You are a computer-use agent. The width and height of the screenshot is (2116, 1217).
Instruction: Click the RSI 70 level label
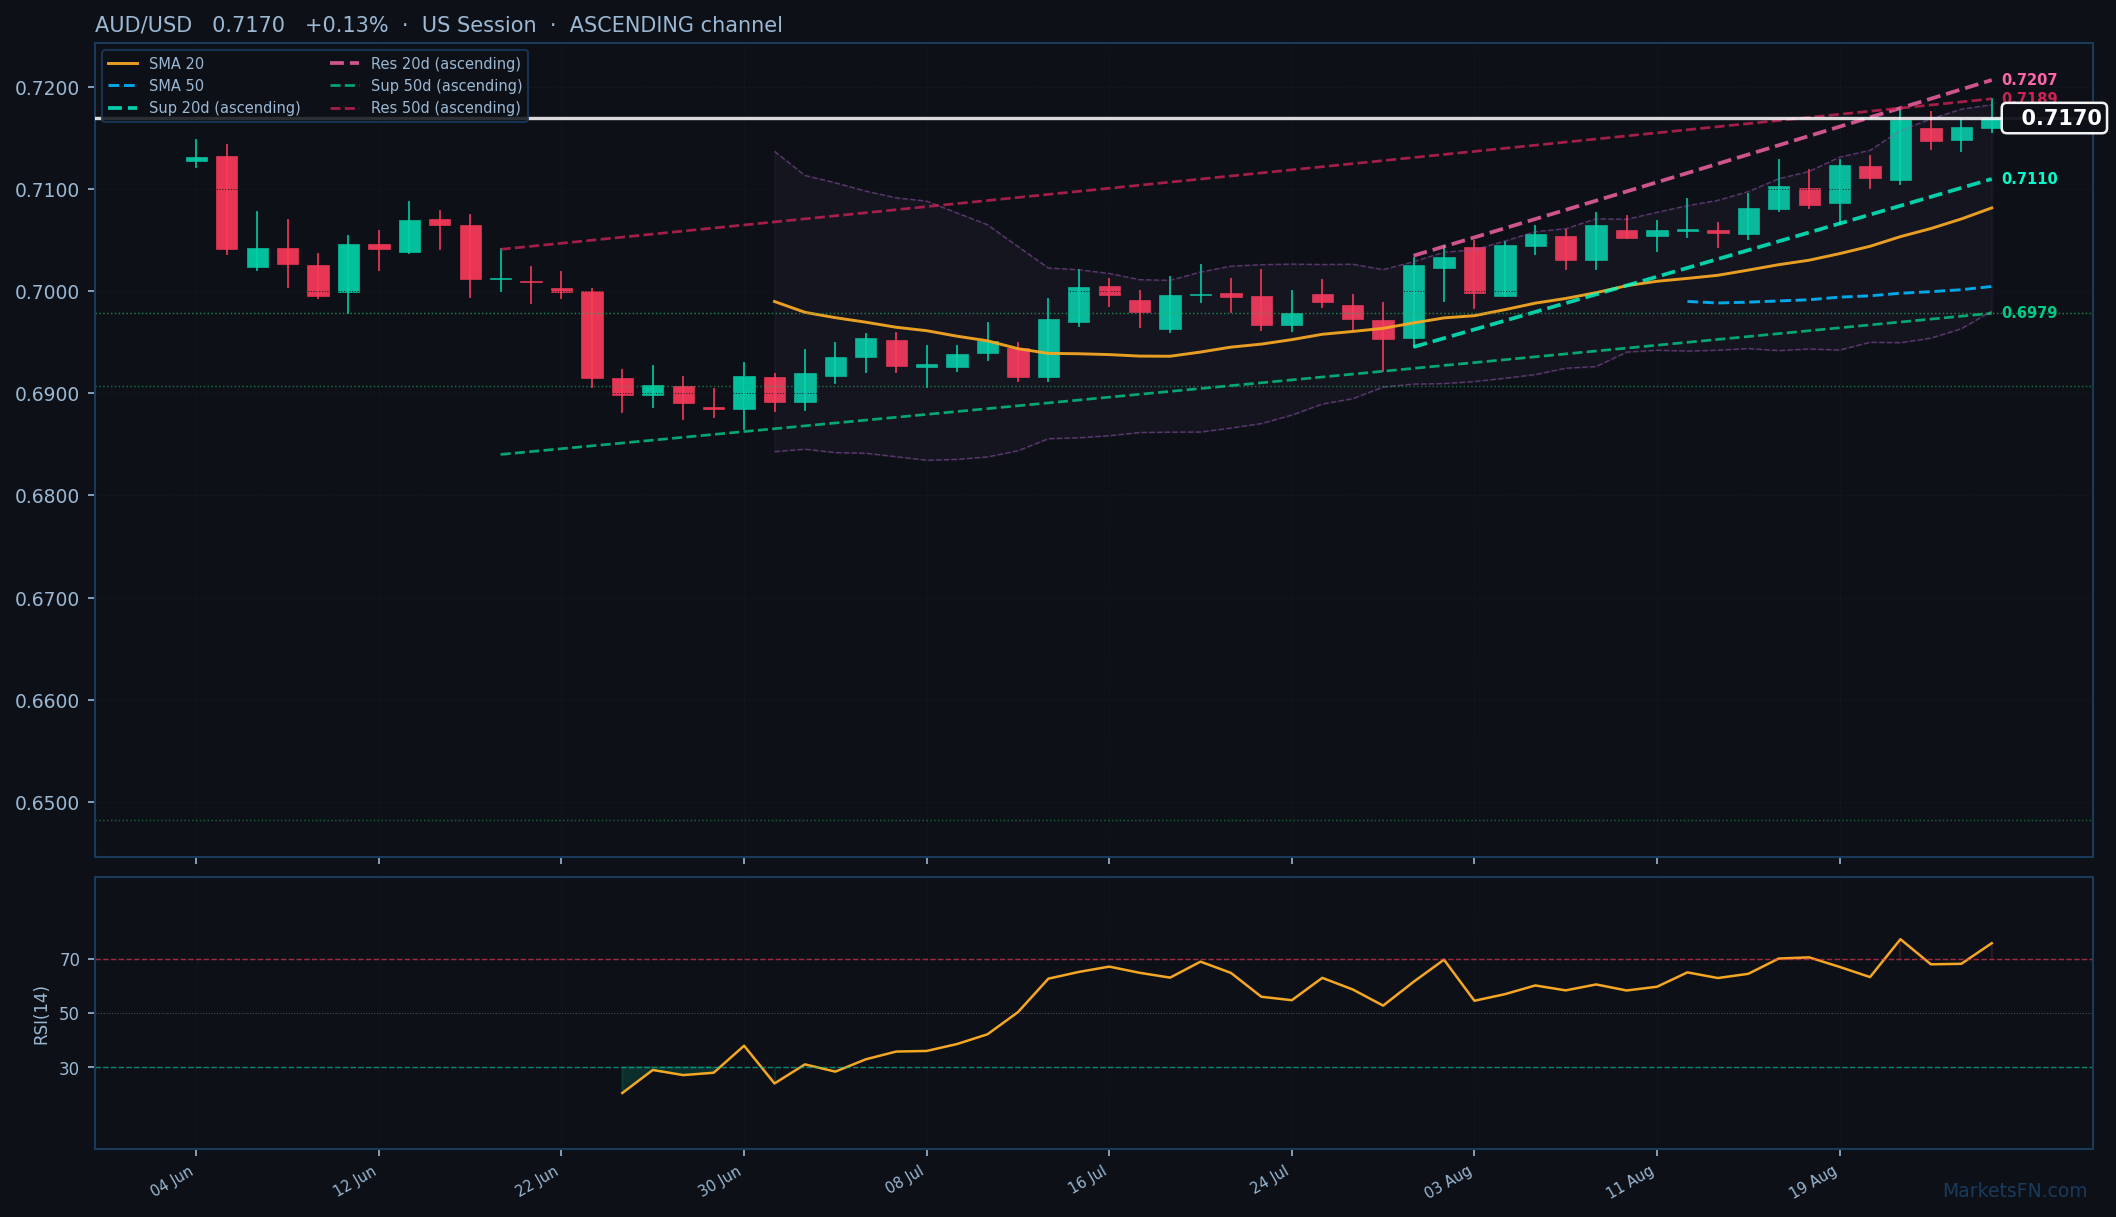tap(70, 960)
